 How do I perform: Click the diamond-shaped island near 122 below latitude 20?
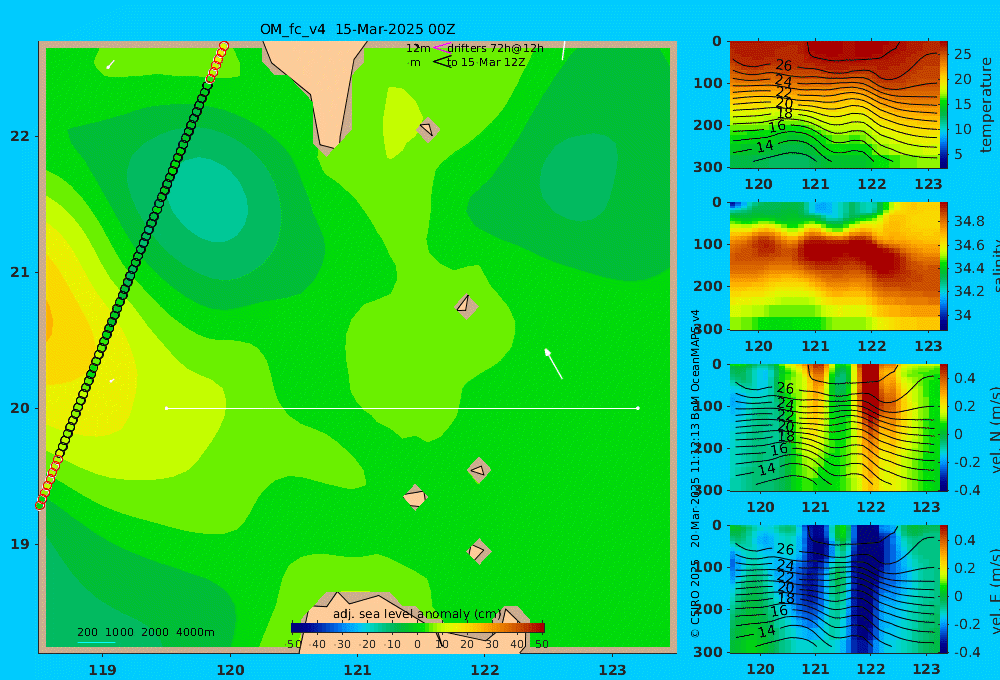coord(478,471)
